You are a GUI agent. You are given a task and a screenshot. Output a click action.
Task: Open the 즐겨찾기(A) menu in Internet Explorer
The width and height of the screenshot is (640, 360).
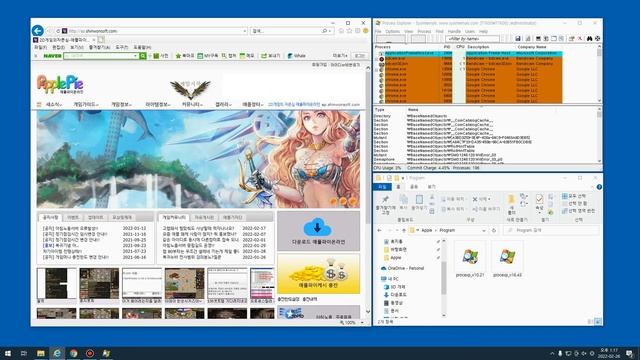[x=99, y=47]
